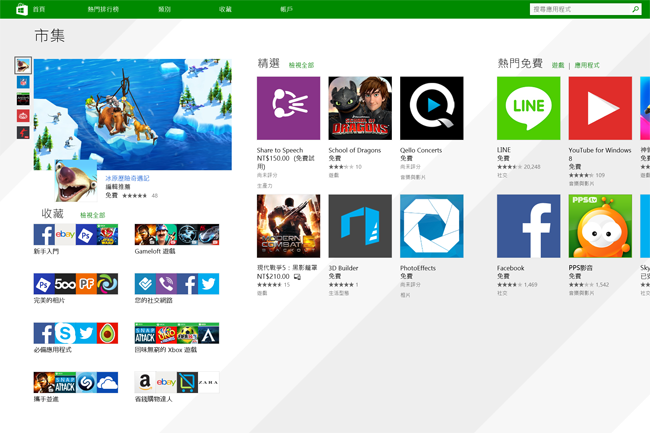
Task: Open the Share to Speech app
Action: 288,108
